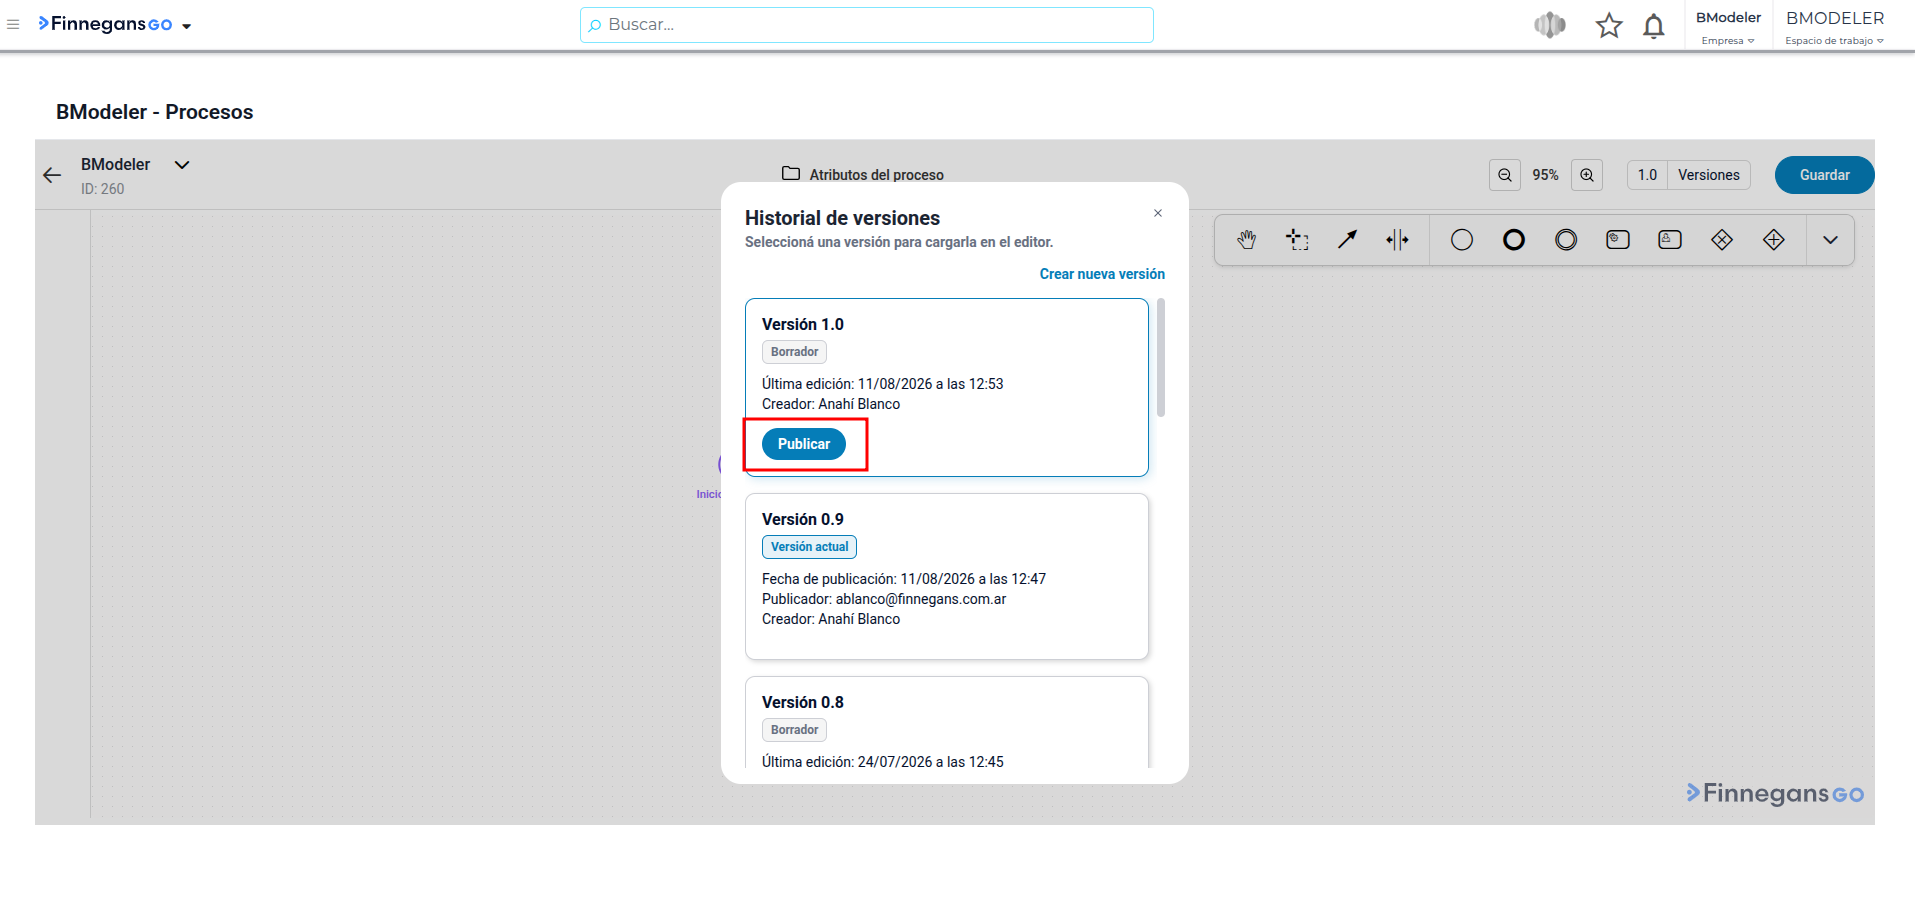Image resolution: width=1915 pixels, height=906 pixels.
Task: Click the BModeler - Procesos page heading
Action: 155,112
